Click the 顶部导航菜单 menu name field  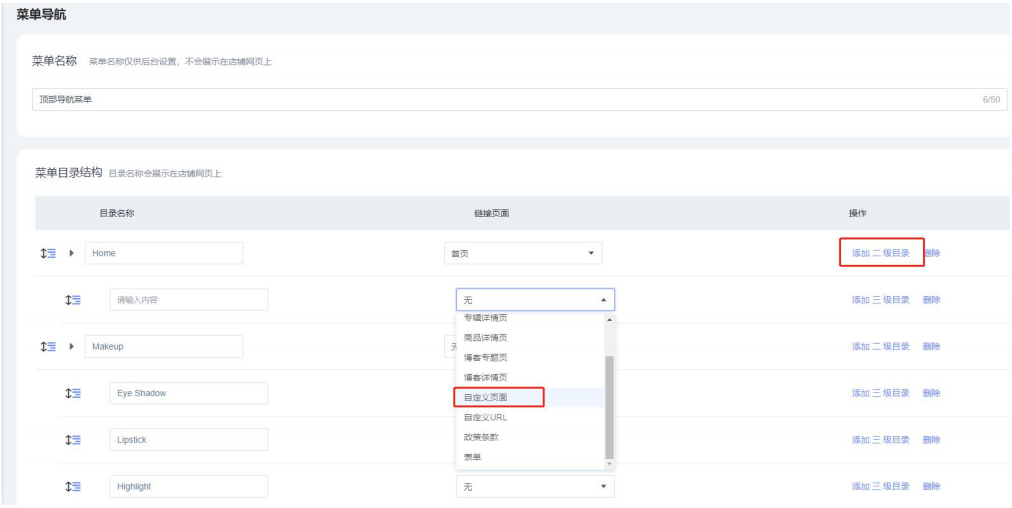tap(500, 99)
